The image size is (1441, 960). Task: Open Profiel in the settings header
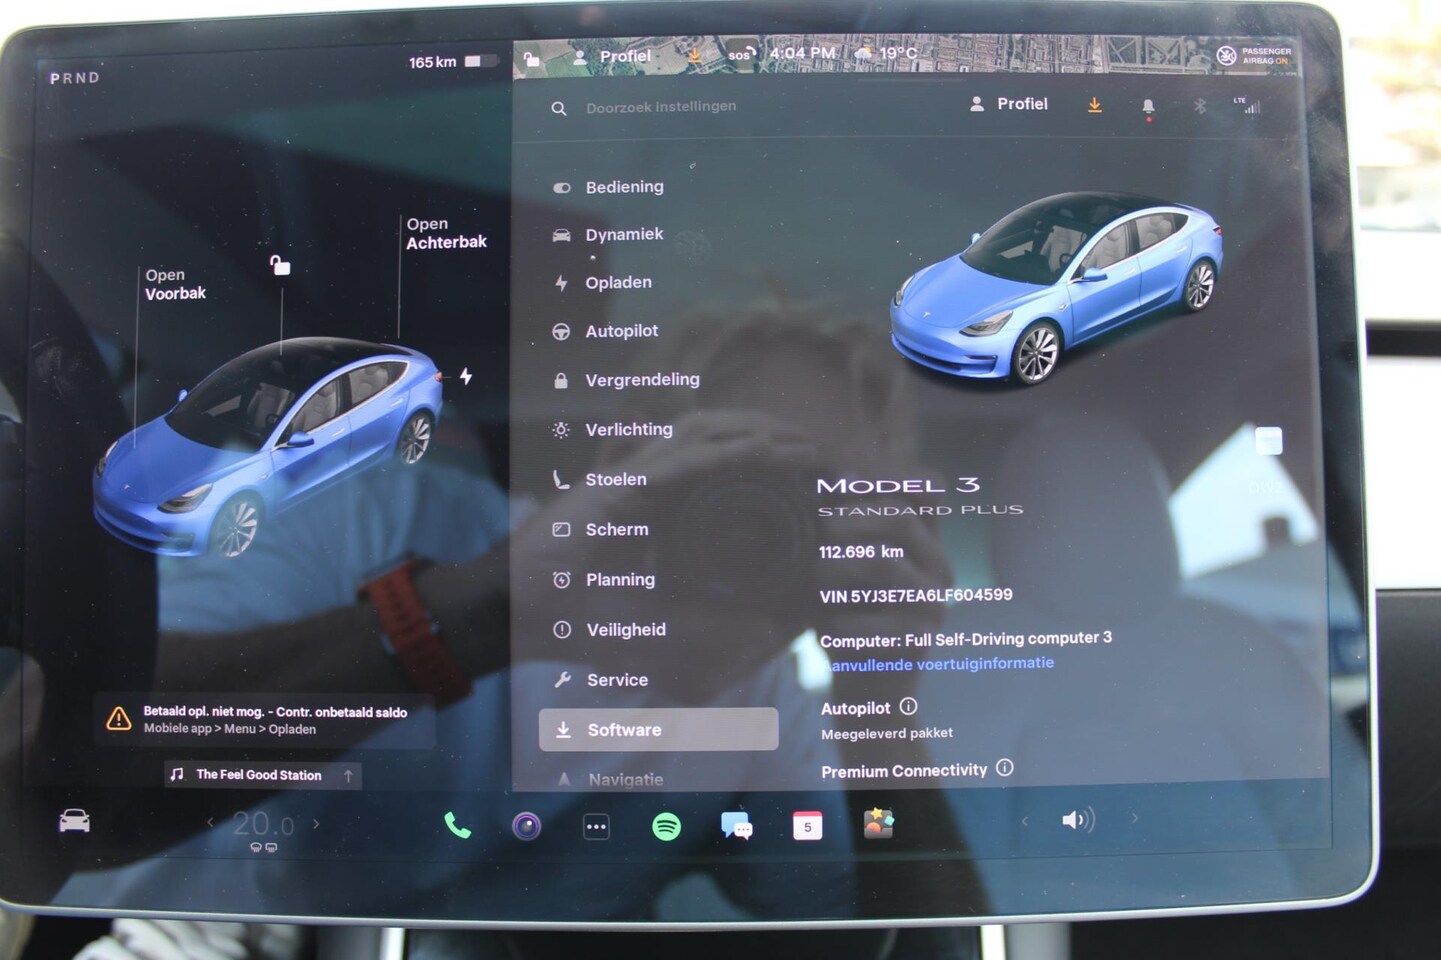[x=1009, y=104]
